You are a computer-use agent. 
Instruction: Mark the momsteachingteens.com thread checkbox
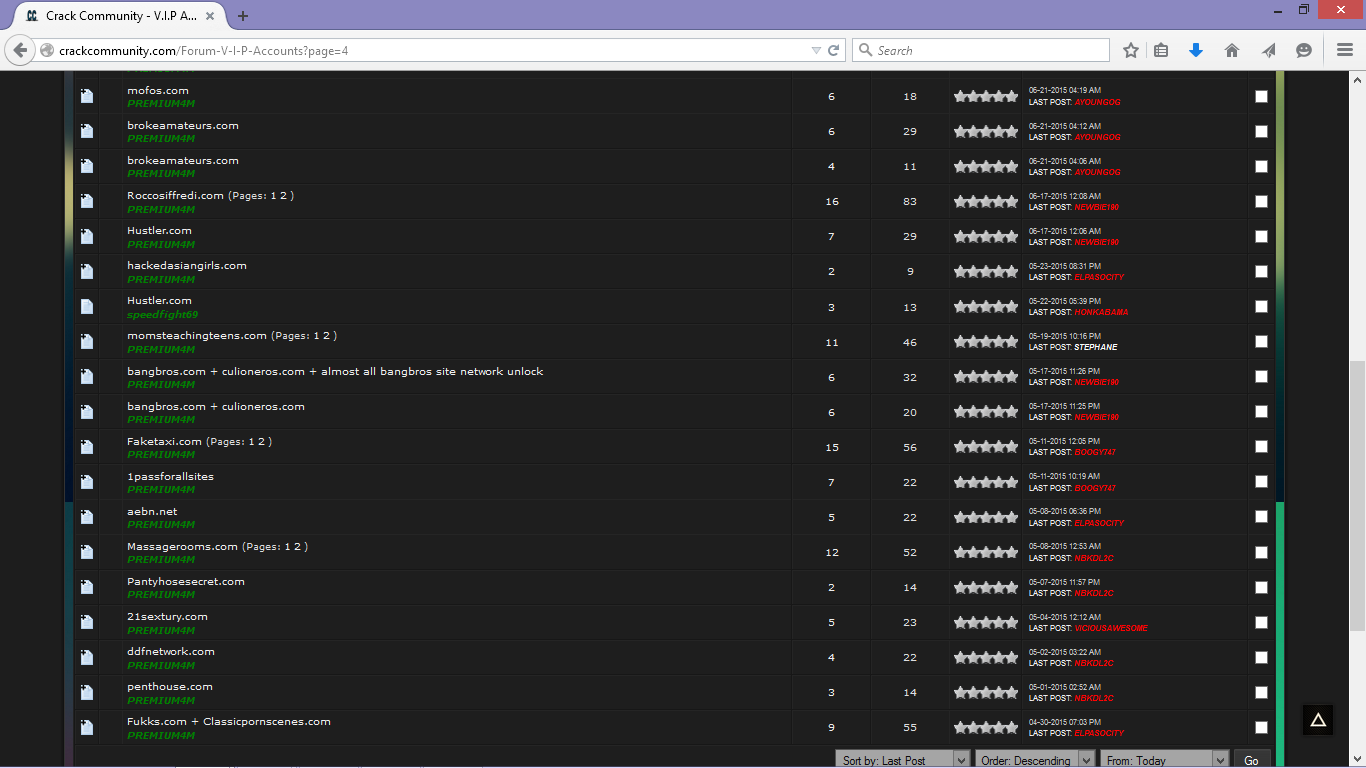pos(1261,341)
